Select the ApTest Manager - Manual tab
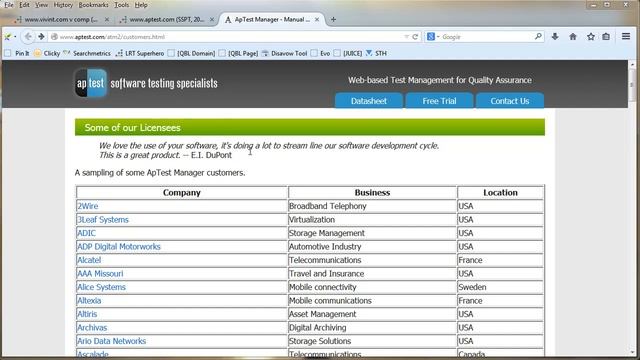This screenshot has height=360, width=640. (271, 19)
